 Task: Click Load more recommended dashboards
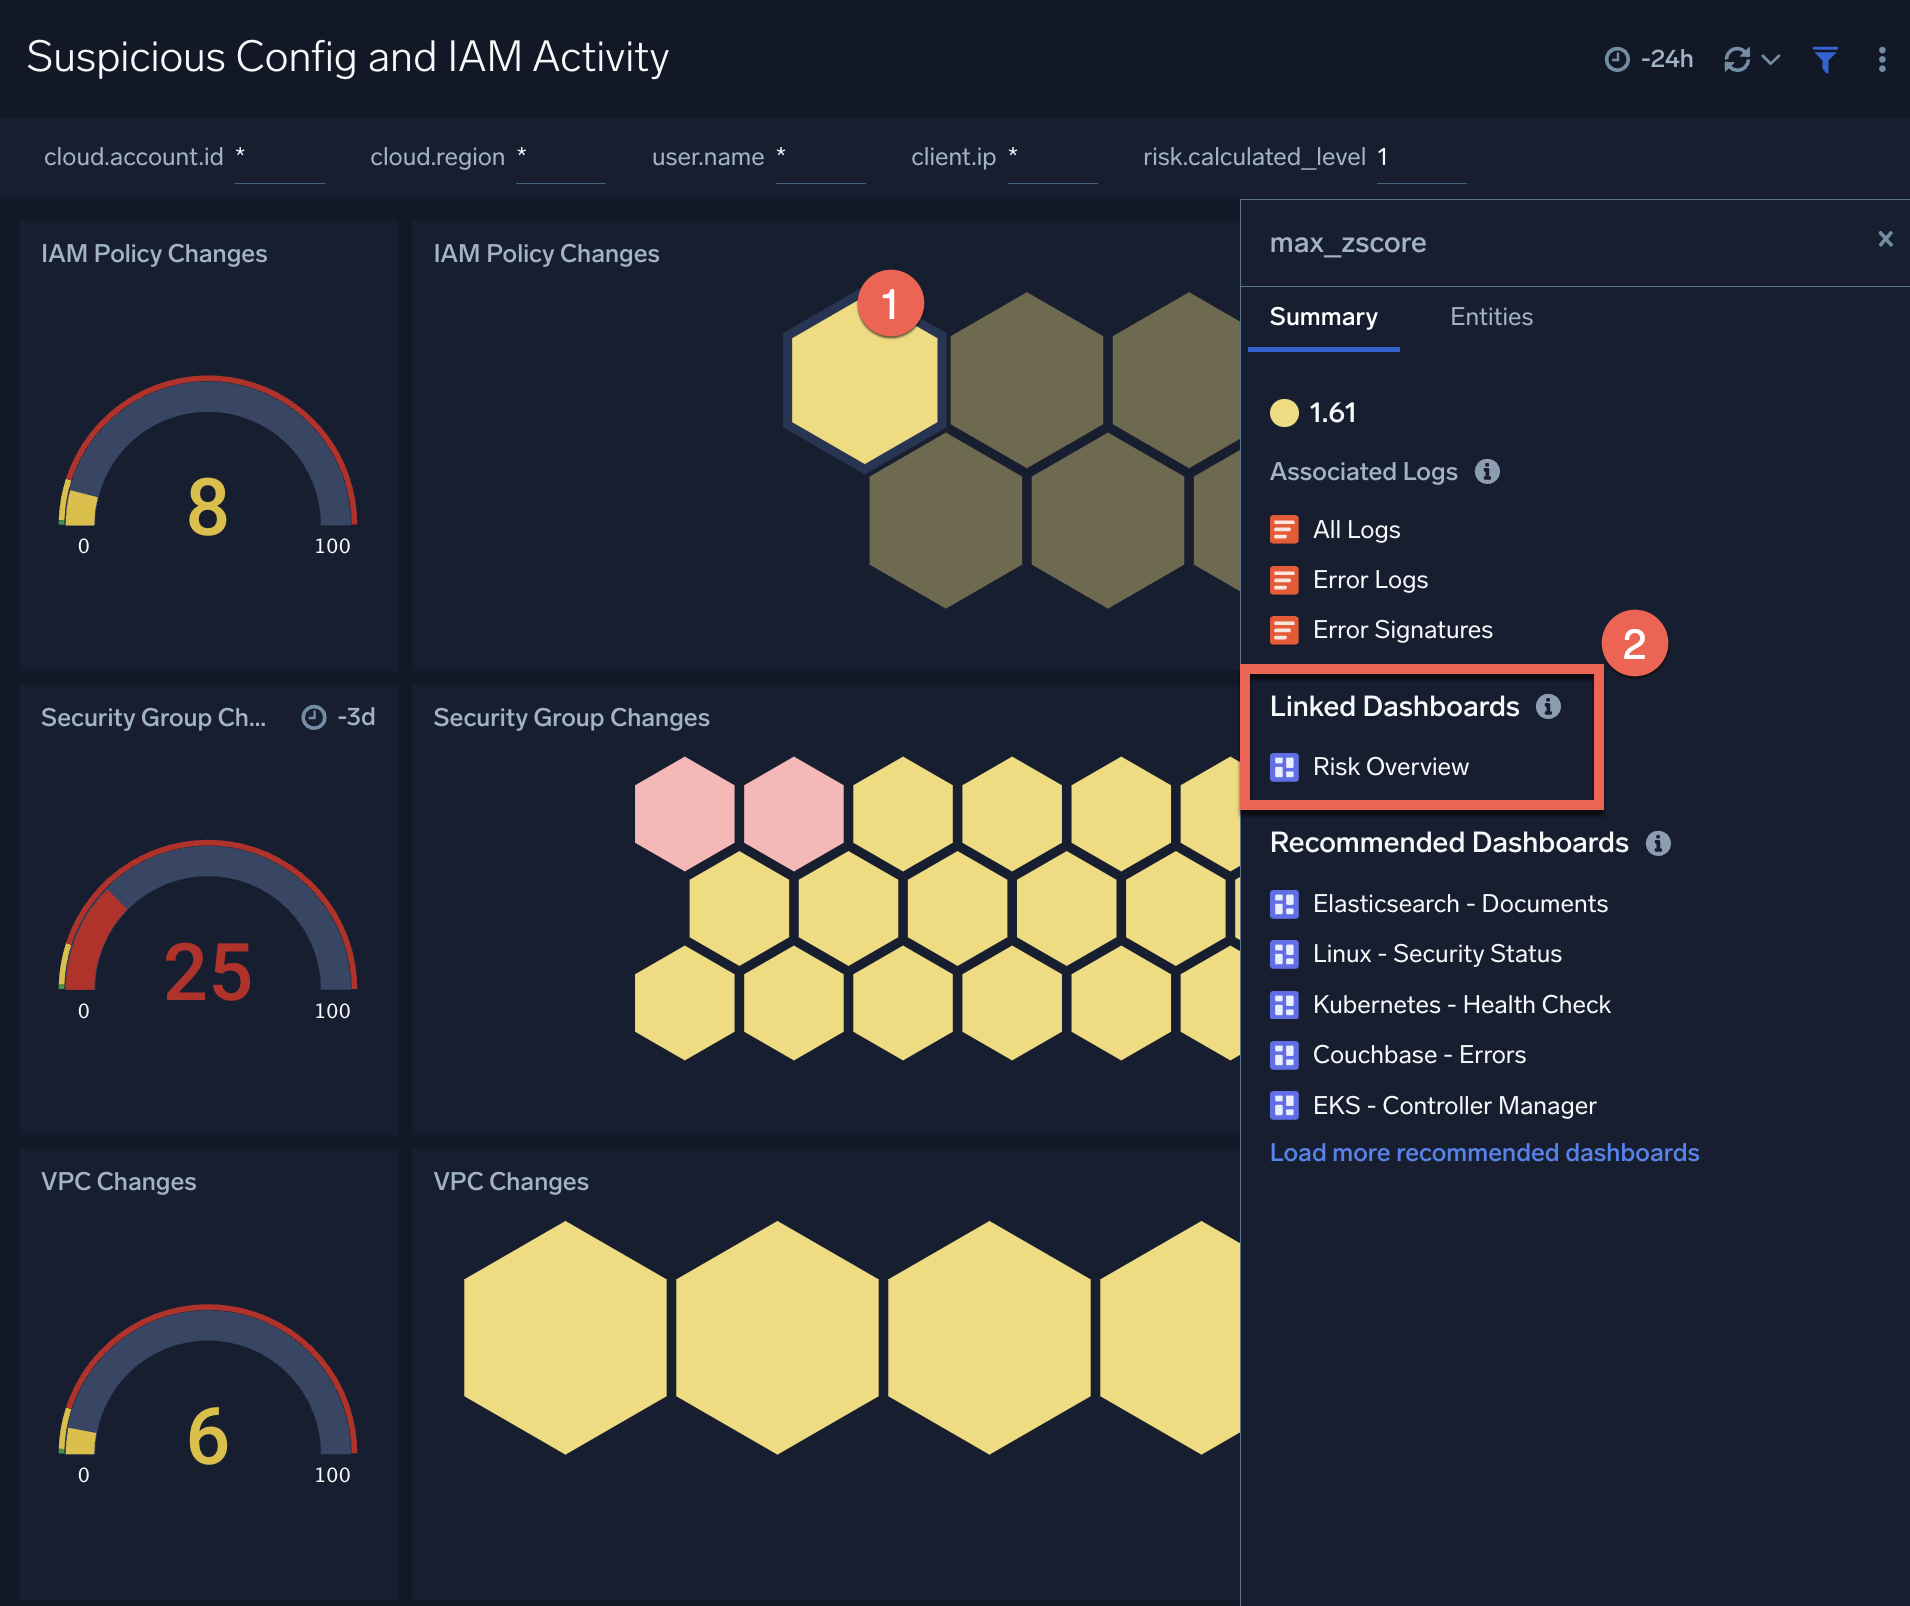pyautogui.click(x=1484, y=1152)
